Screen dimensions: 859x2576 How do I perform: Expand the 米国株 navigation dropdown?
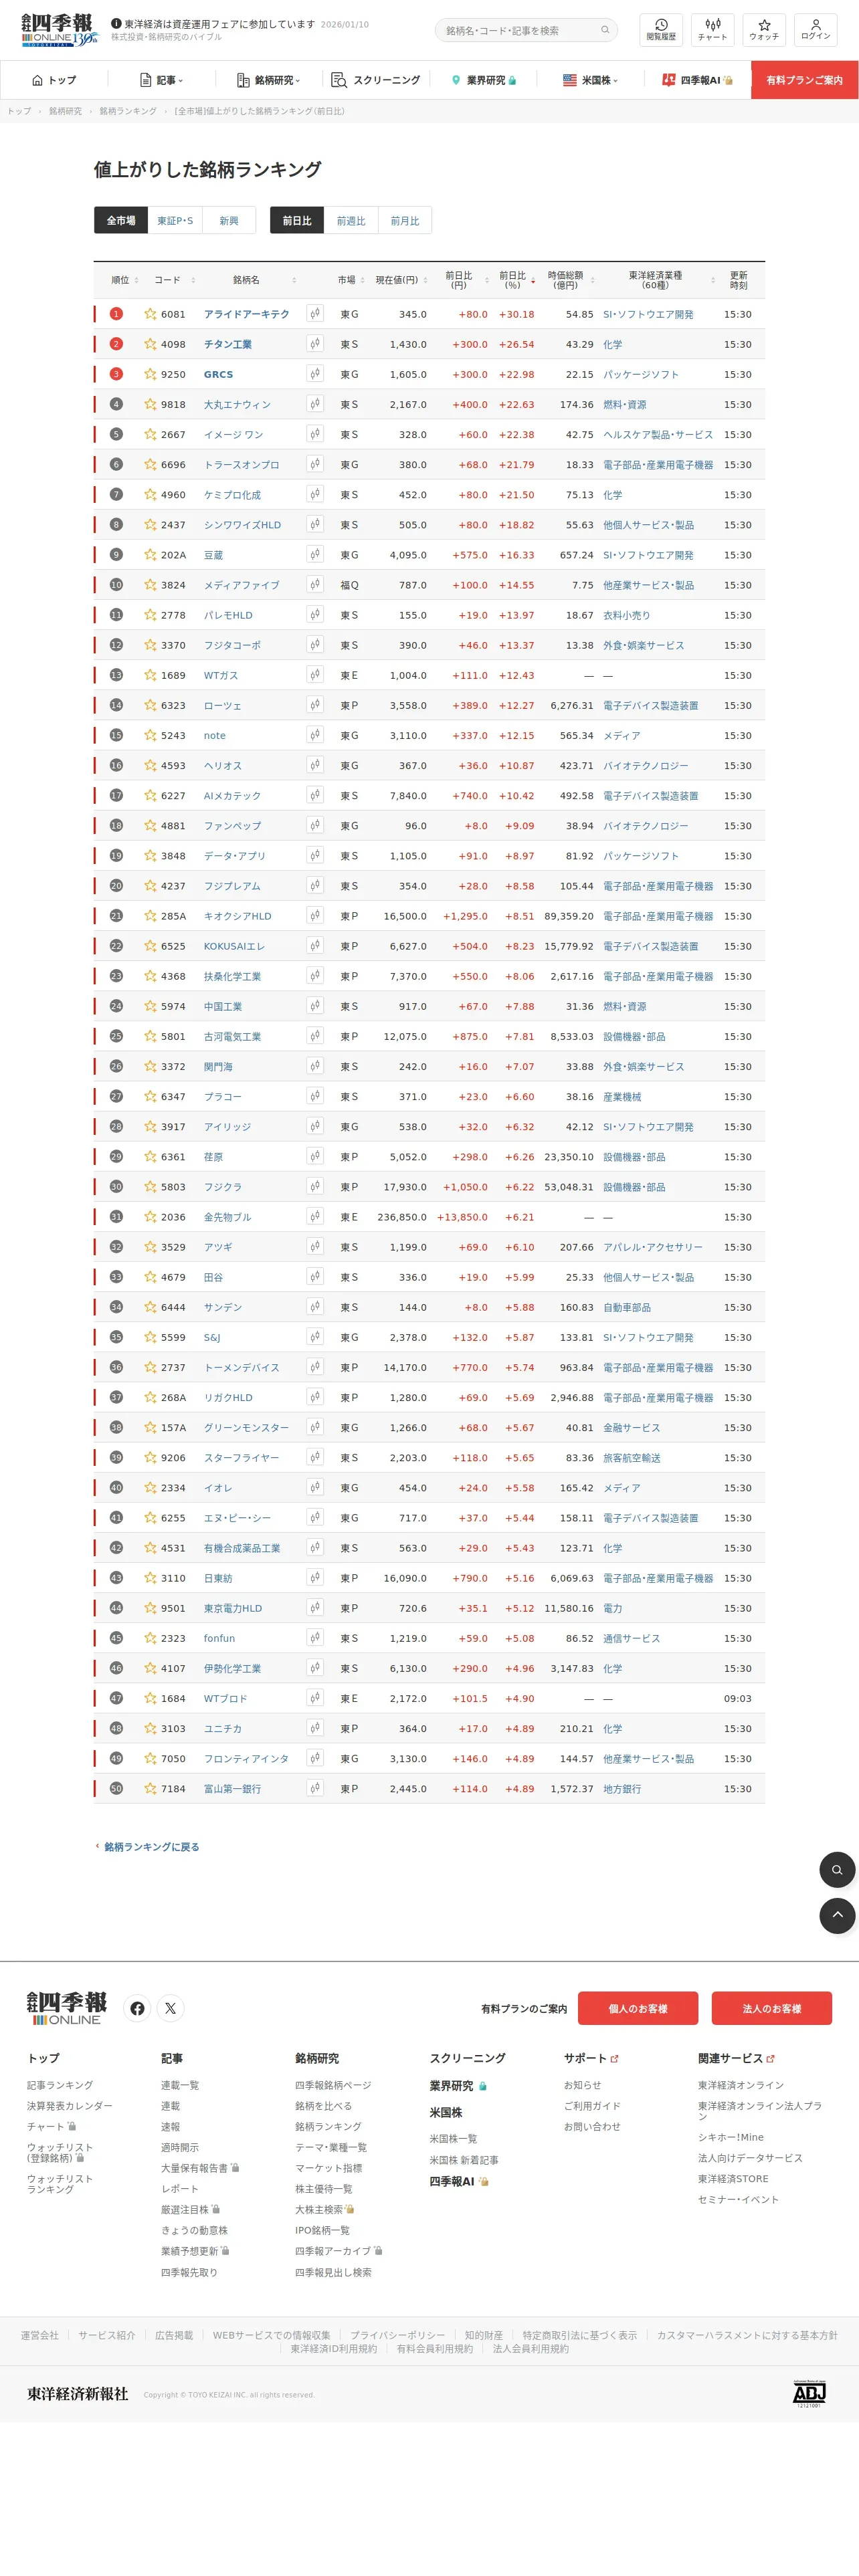click(x=590, y=80)
